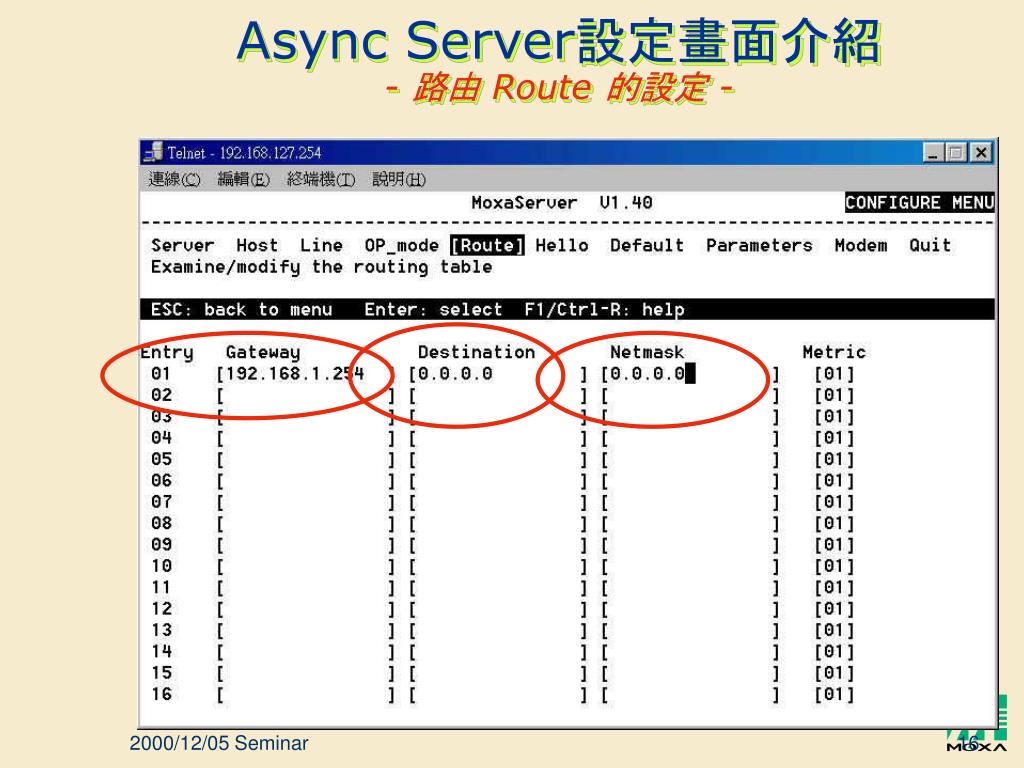Click the '2000/12/05 Seminar' footer text
The image size is (1024, 768).
[219, 743]
